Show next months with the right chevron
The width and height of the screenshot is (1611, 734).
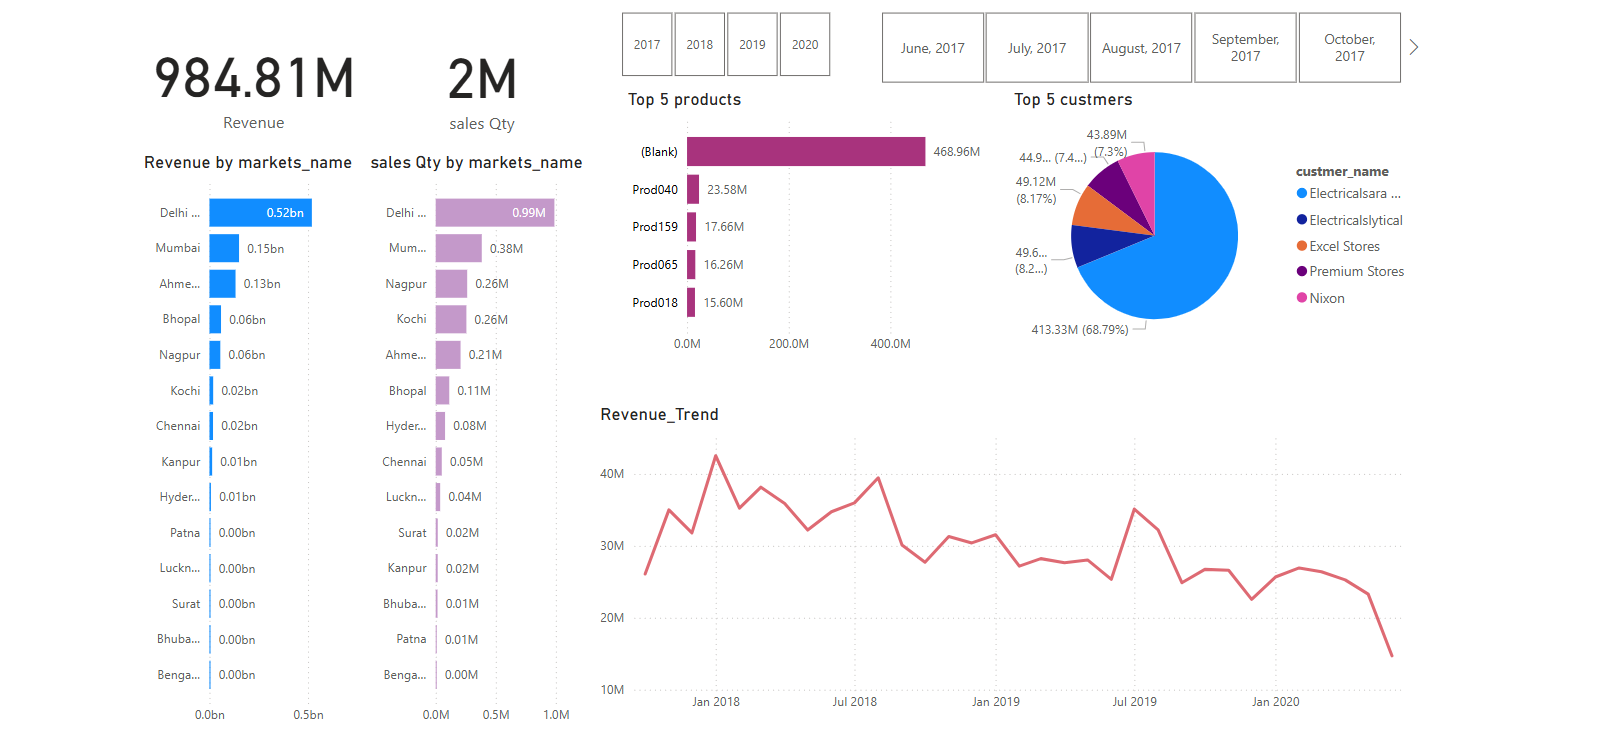point(1414,47)
